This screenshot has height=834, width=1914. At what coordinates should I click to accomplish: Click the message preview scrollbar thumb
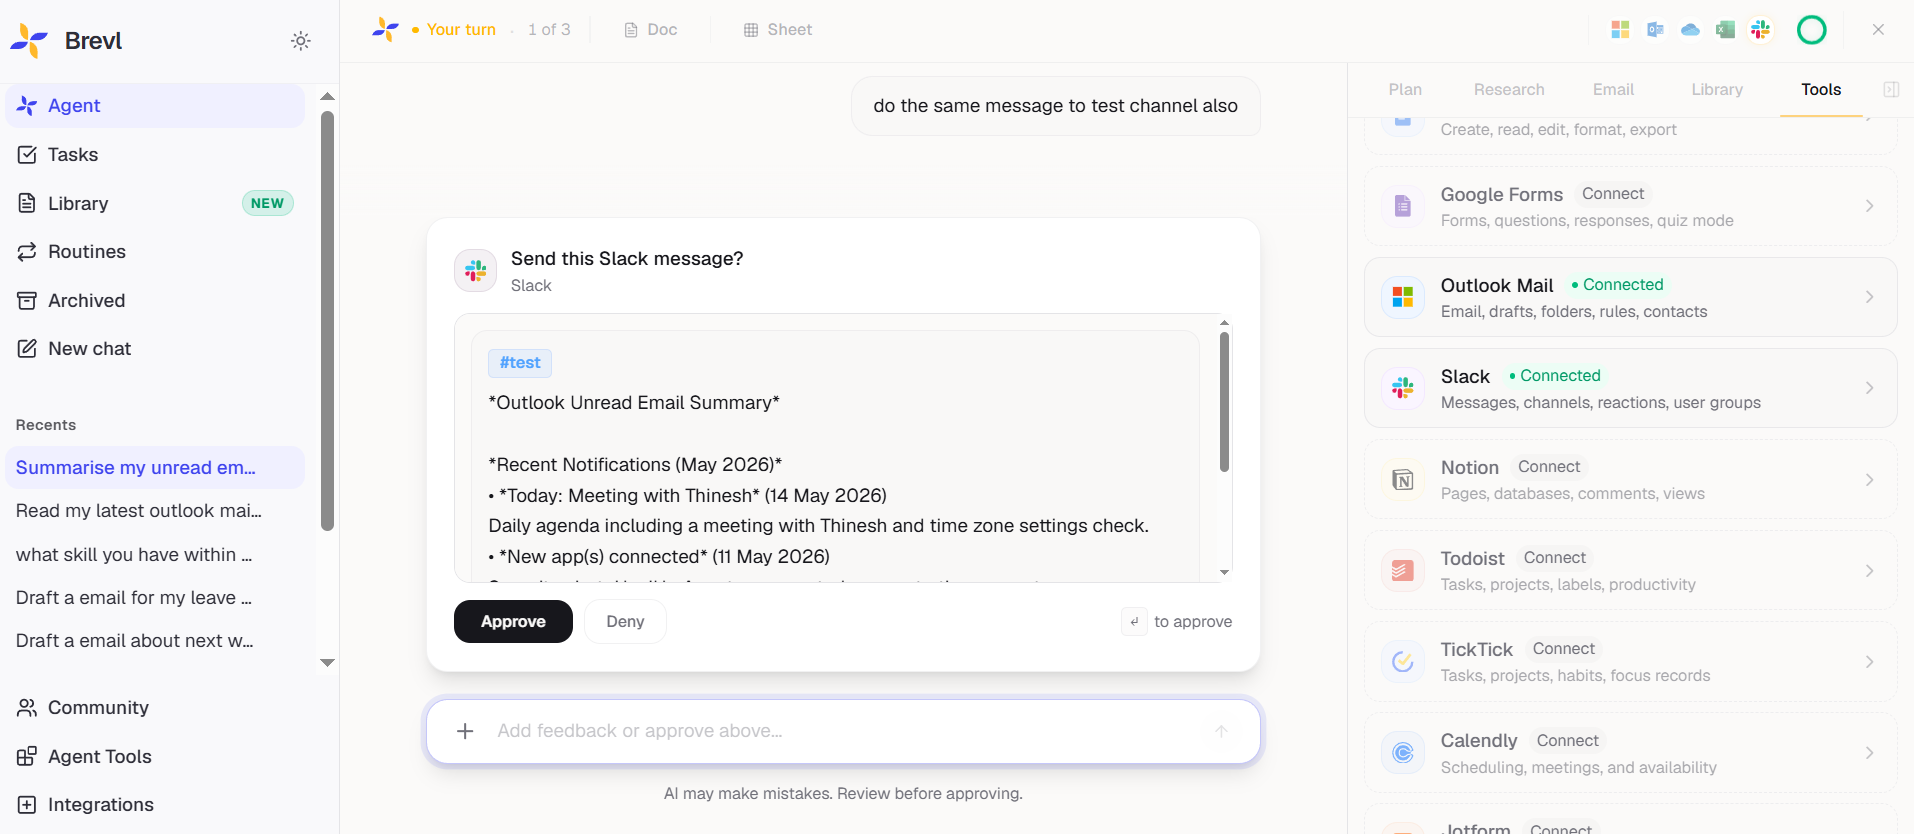coord(1224,402)
